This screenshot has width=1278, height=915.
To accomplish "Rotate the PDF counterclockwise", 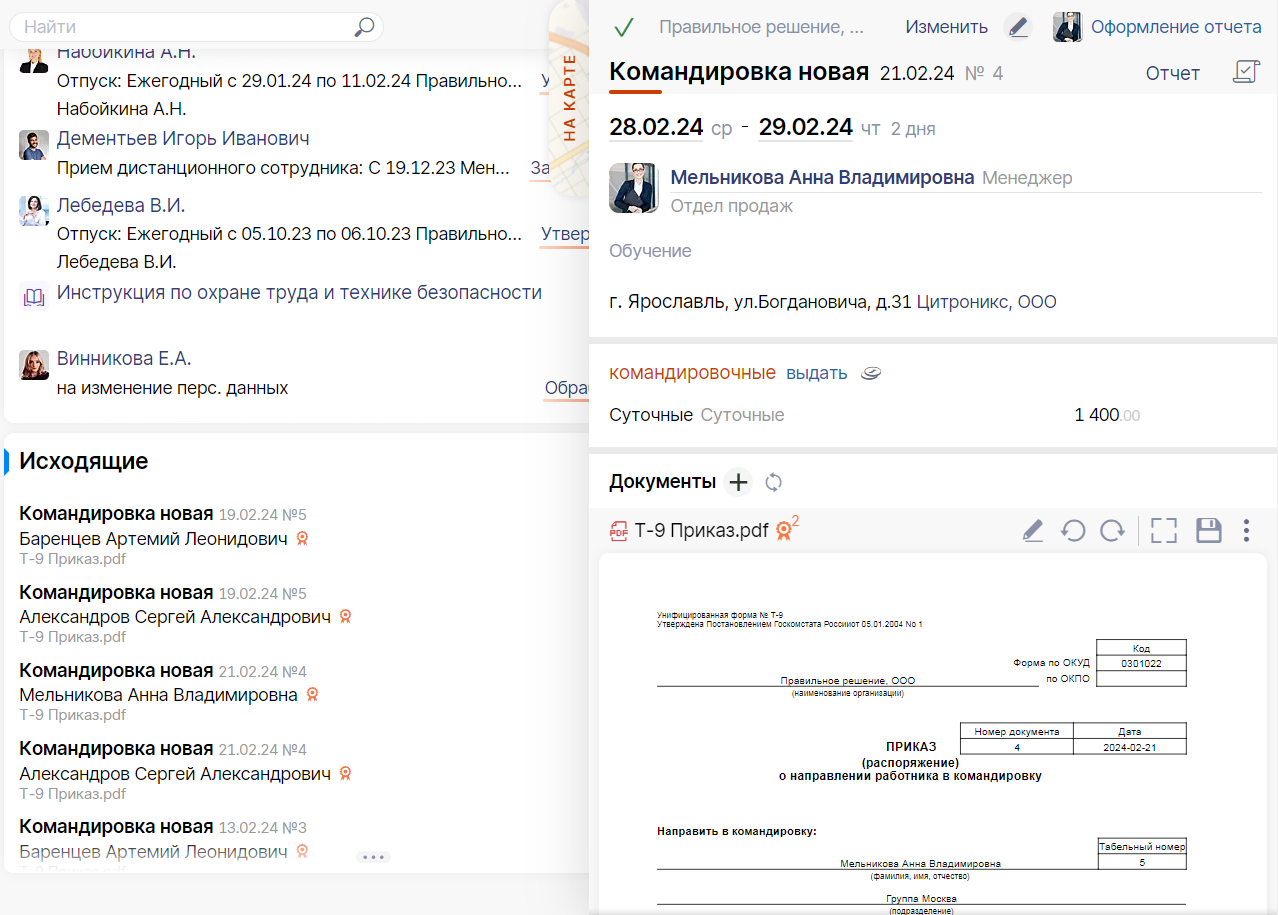I will click(1073, 531).
